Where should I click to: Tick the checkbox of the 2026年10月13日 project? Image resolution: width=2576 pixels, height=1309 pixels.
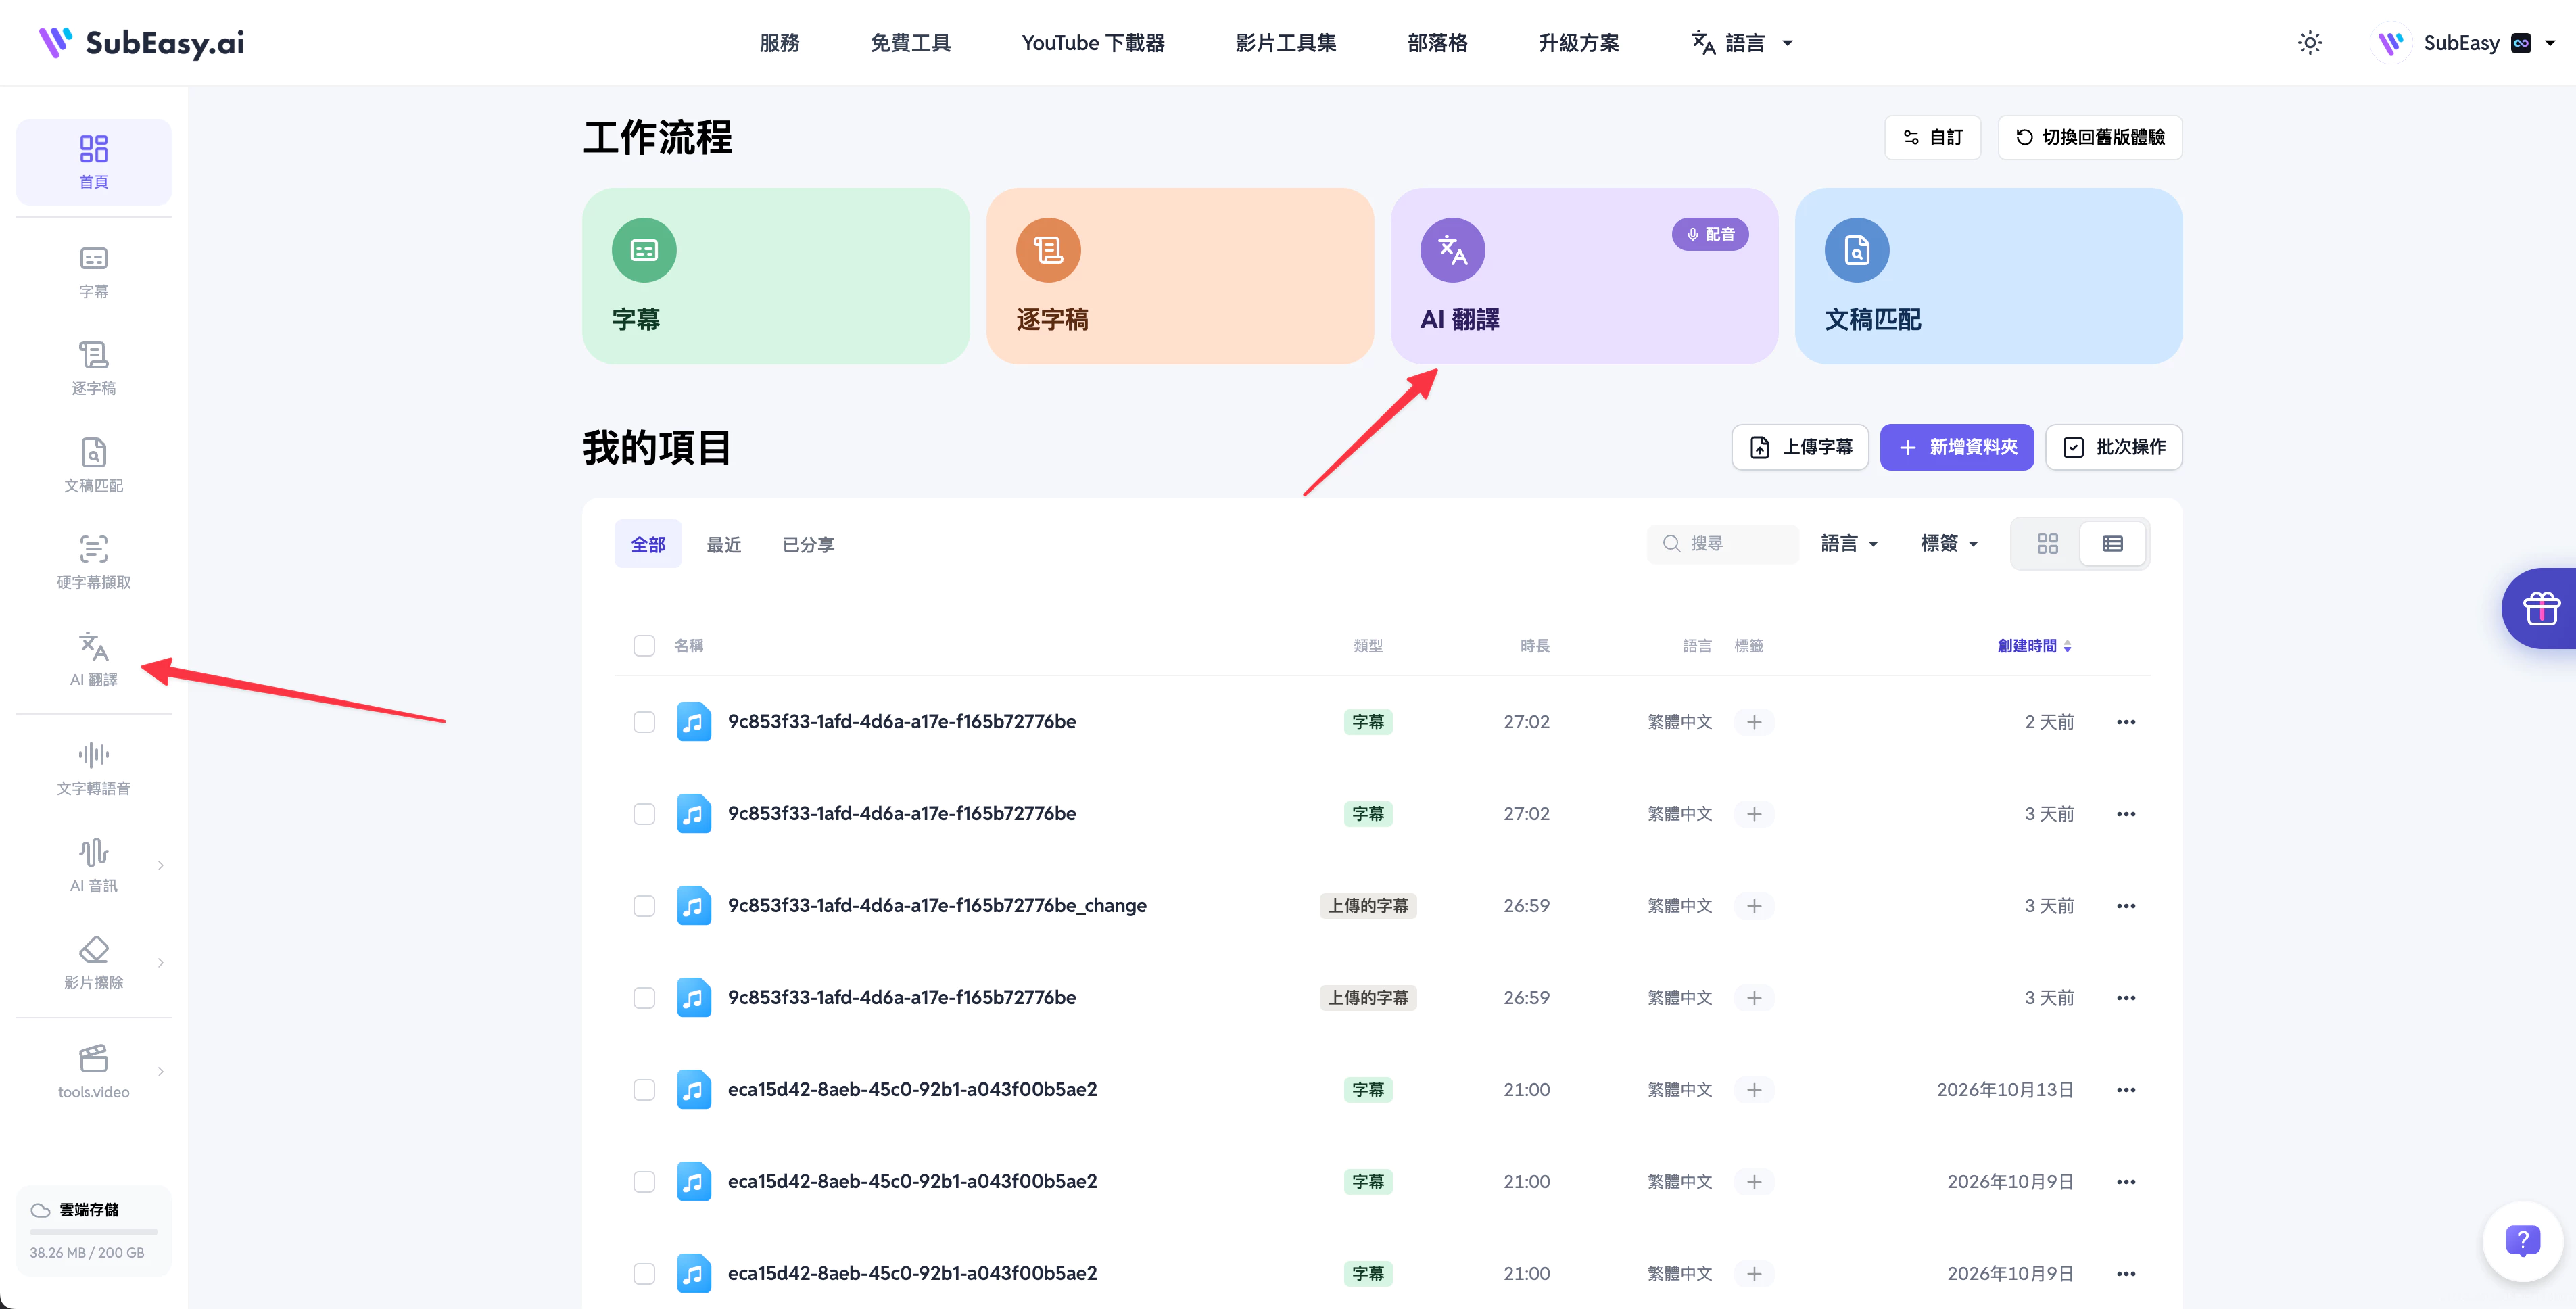pos(644,1090)
